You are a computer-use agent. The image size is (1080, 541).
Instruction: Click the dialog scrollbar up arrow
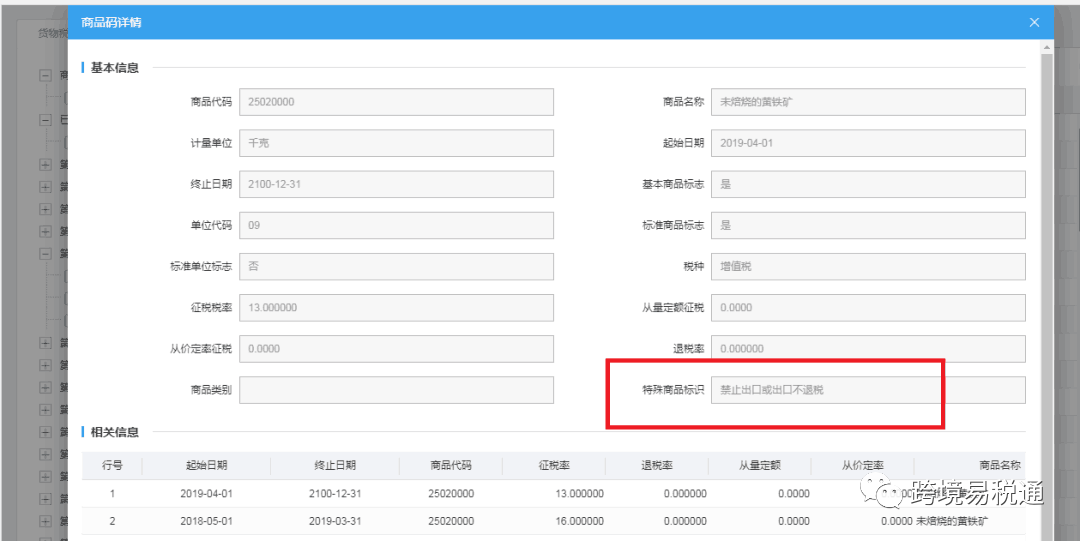click(1047, 47)
